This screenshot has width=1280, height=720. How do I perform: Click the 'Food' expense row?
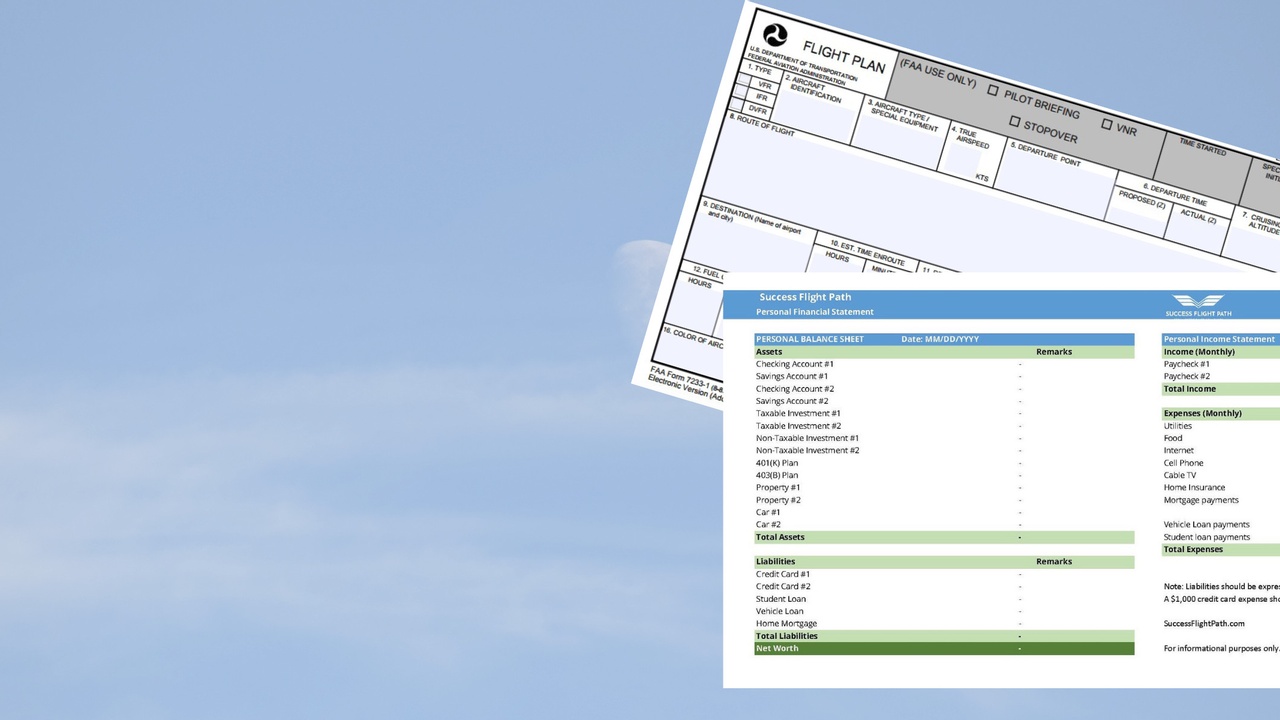[1220, 438]
